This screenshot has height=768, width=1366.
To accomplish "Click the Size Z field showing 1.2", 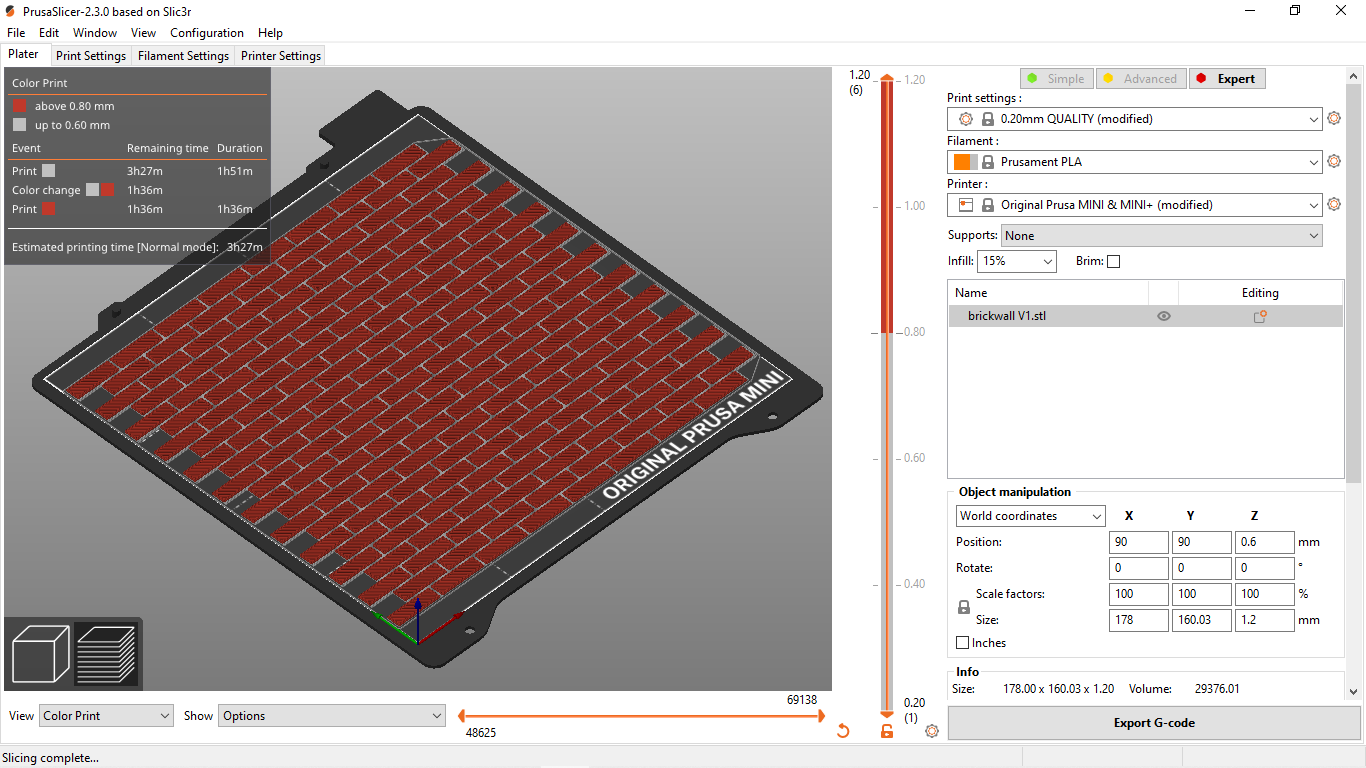I will pyautogui.click(x=1265, y=620).
